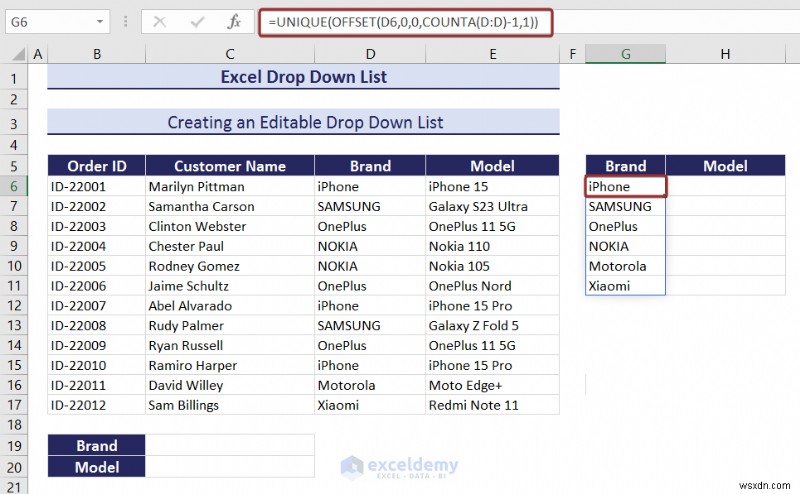Click the empty Brand input cell C19
Viewport: 800px width, 494px height.
(230, 446)
